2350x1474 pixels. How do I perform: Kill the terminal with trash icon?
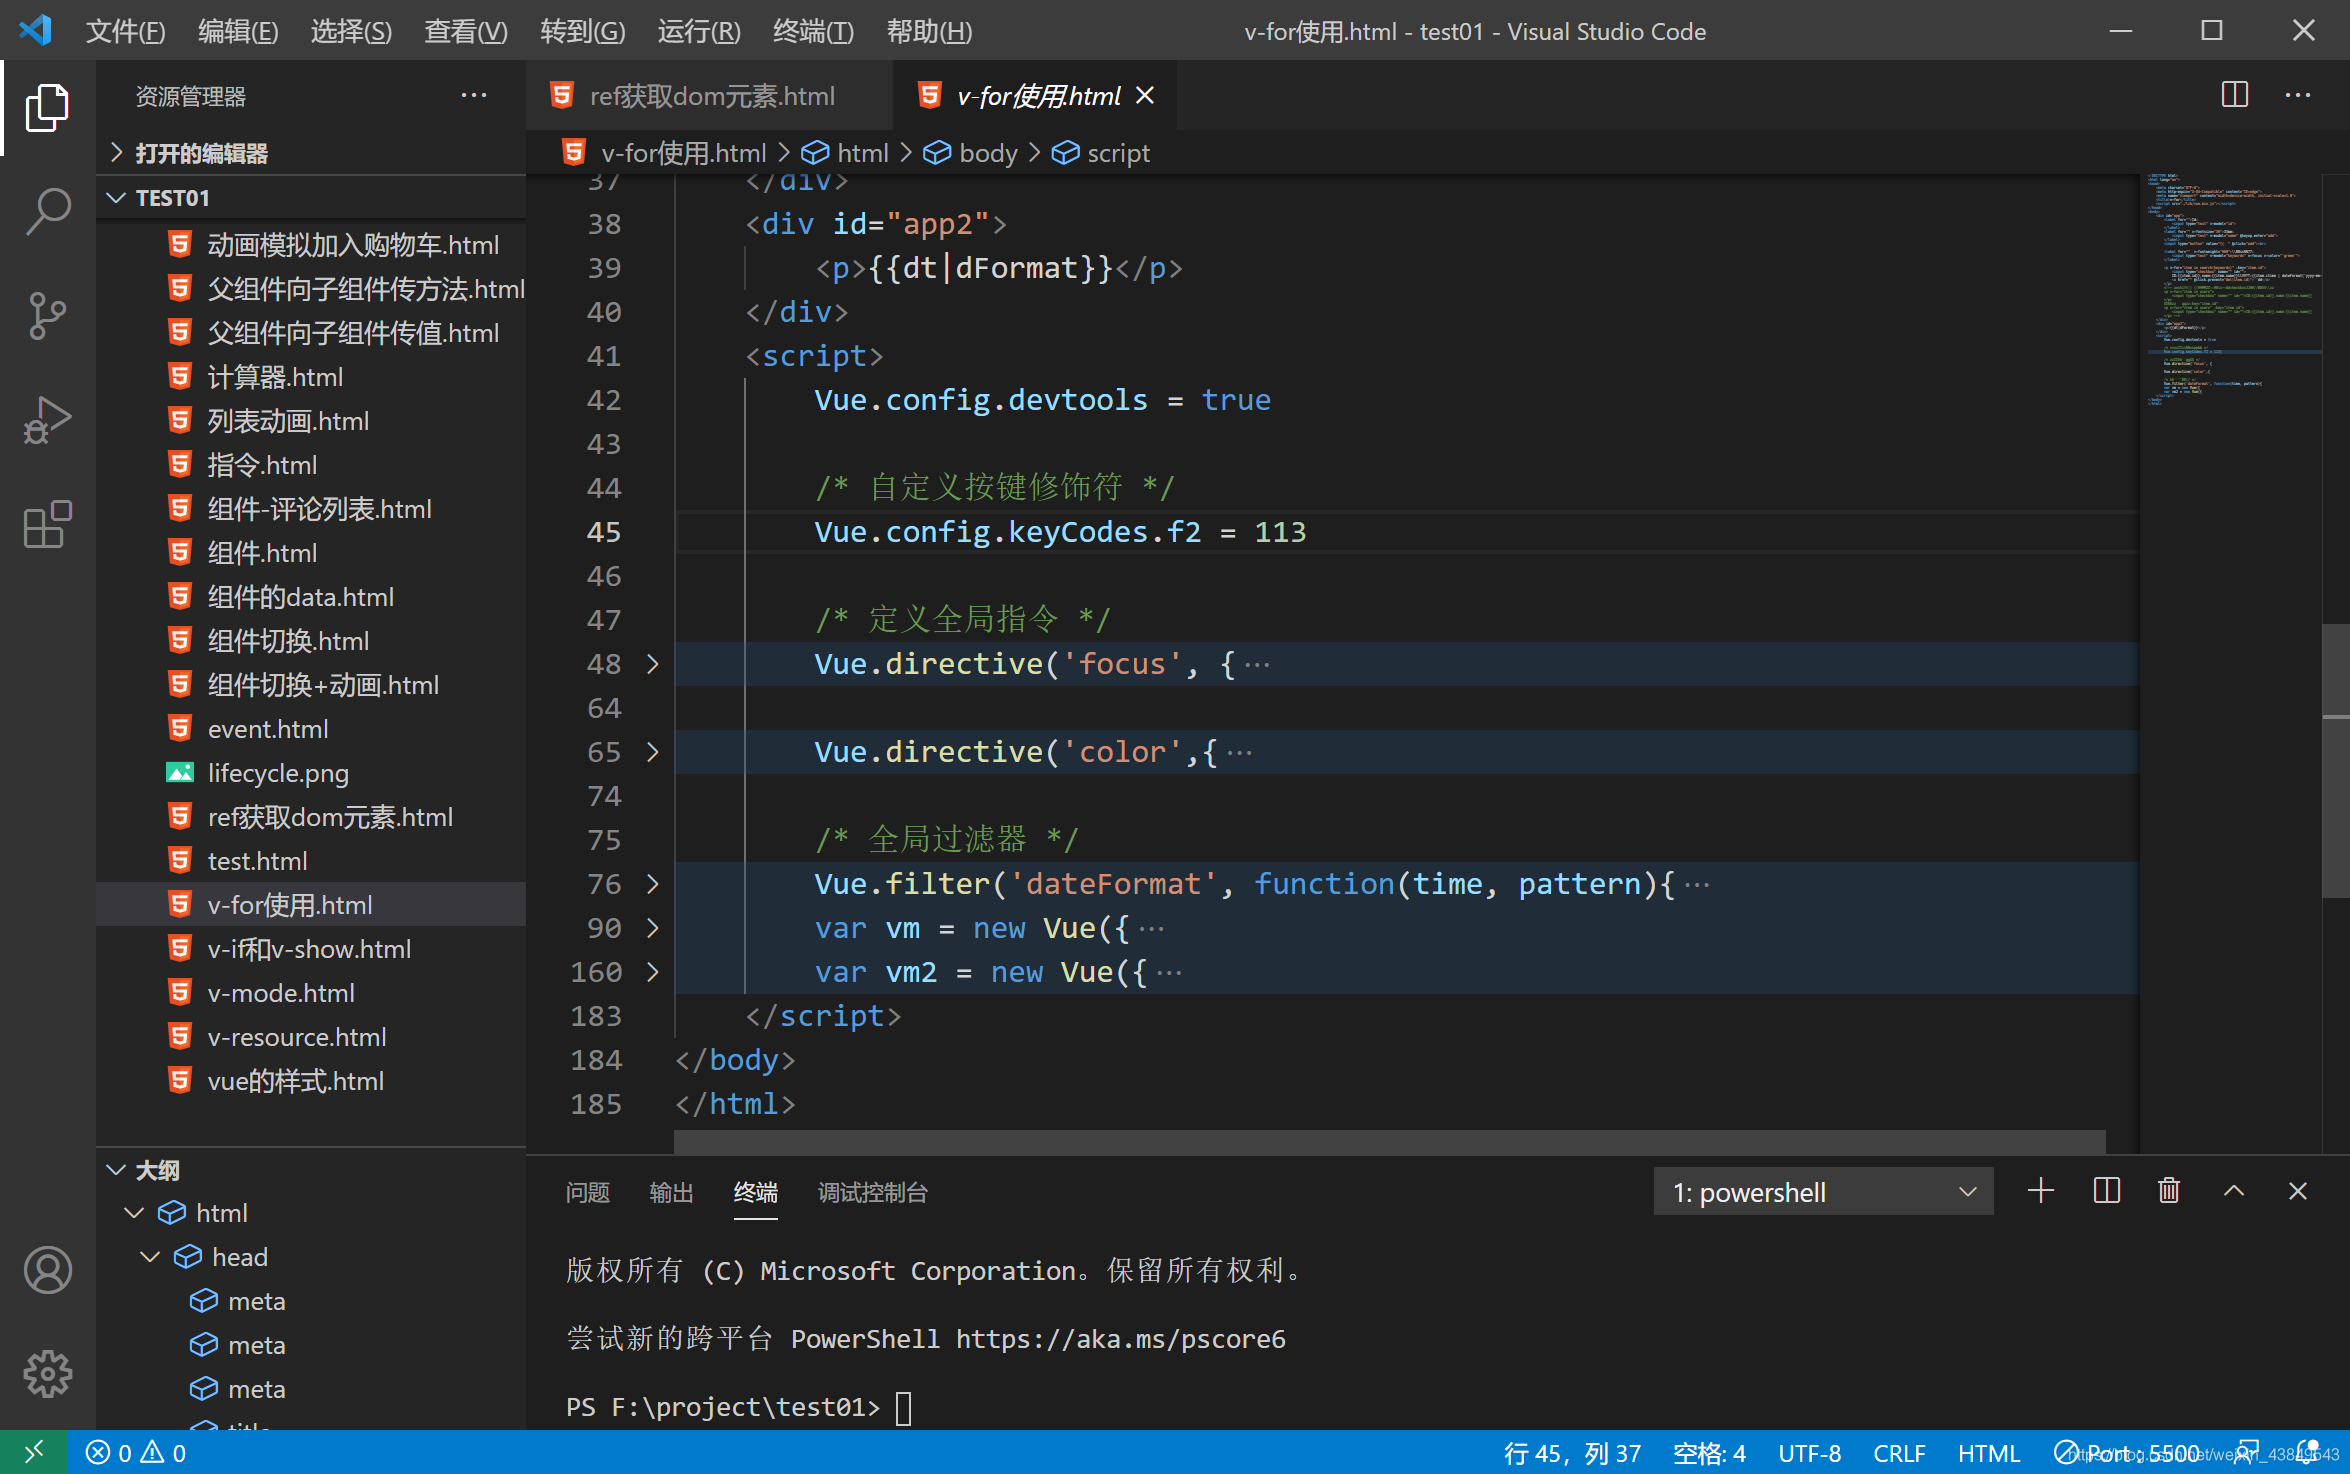(2169, 1191)
